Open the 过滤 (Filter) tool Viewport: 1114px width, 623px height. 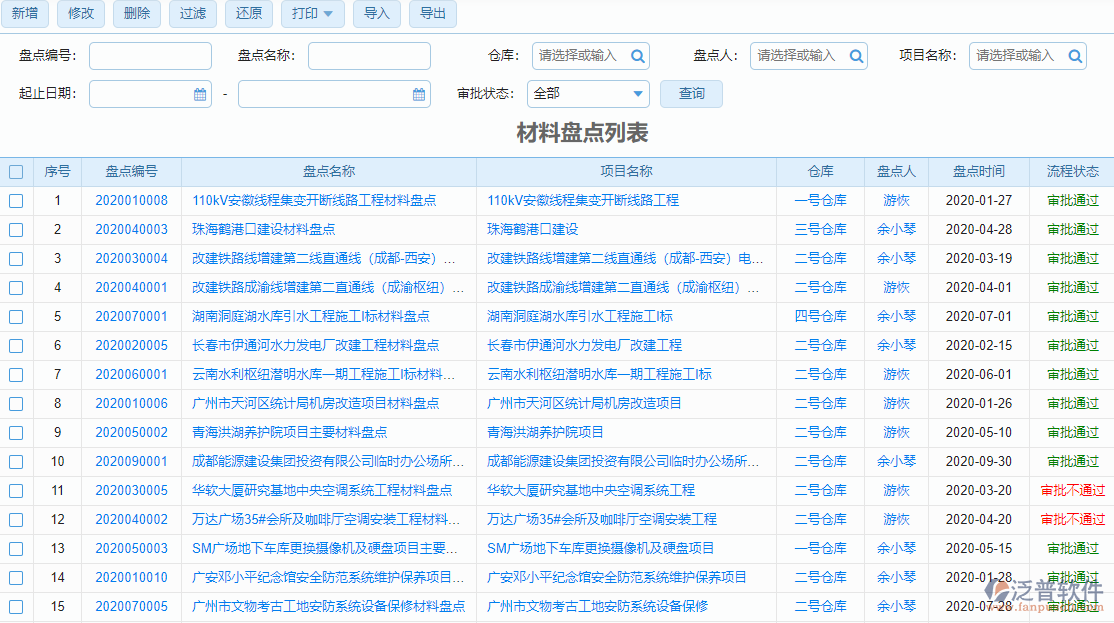pos(192,14)
